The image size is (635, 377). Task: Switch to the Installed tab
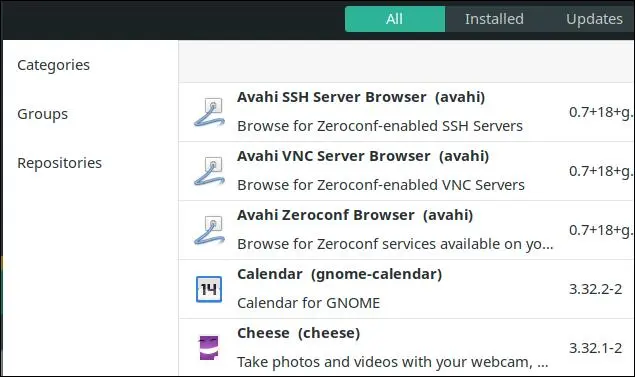click(x=494, y=19)
